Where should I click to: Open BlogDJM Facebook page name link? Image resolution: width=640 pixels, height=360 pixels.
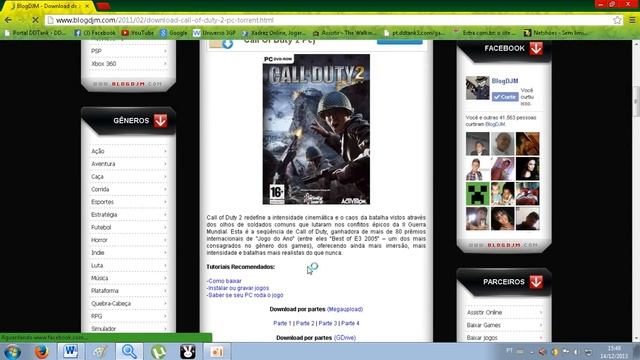click(x=505, y=81)
